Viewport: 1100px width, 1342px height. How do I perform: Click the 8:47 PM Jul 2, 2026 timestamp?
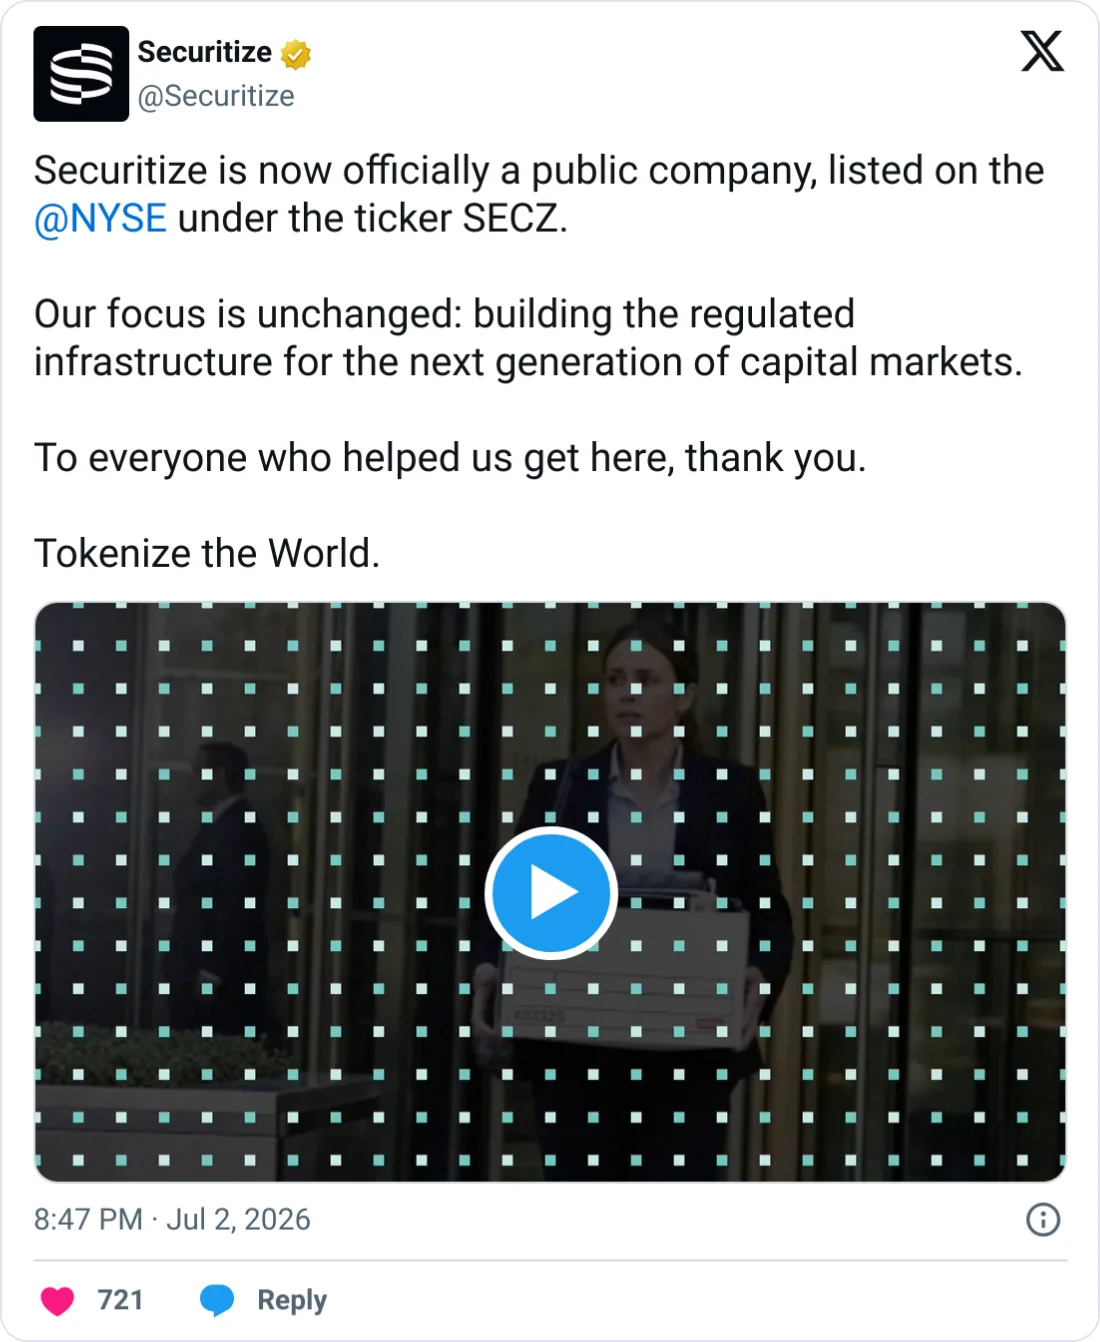pos(172,1219)
